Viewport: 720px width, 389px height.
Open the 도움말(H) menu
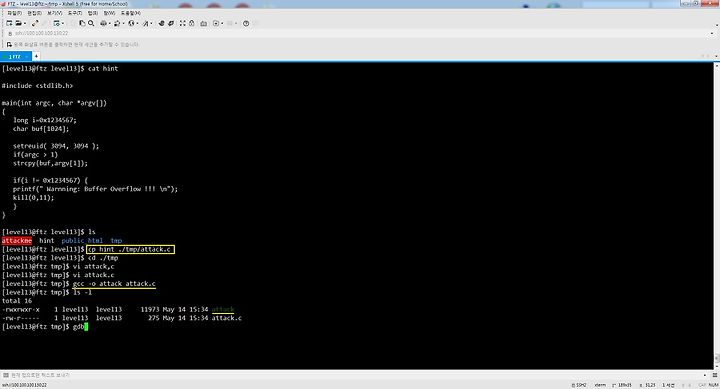tap(131, 13)
